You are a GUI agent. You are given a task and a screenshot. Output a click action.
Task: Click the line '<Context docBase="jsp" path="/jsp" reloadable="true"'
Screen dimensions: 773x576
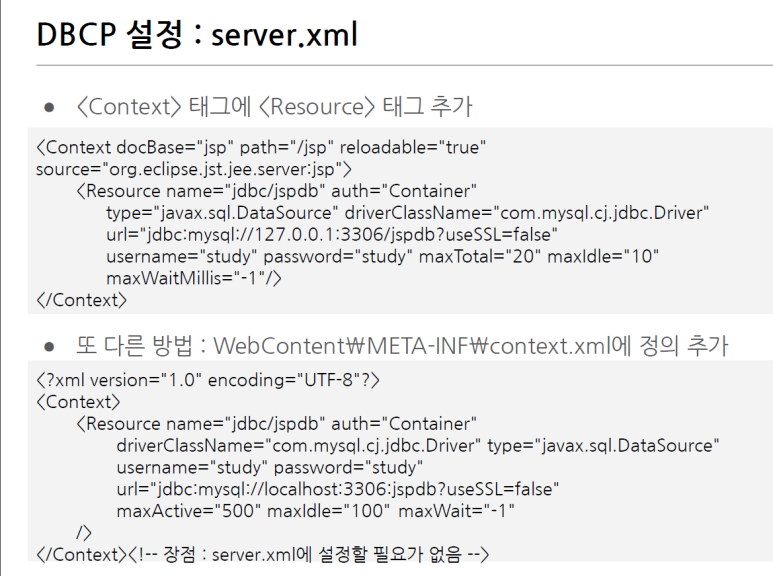261,147
